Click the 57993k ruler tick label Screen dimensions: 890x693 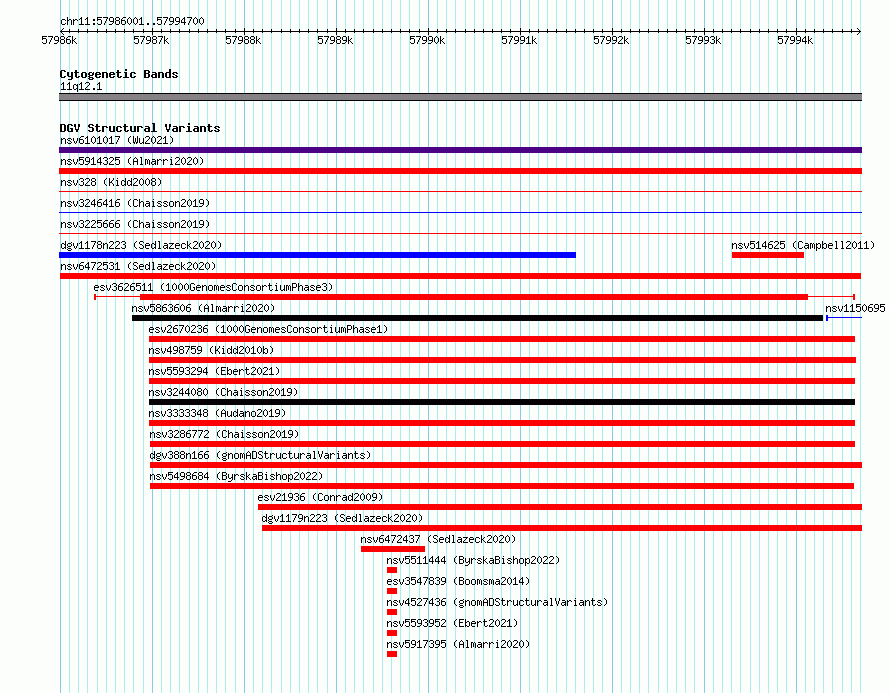point(703,40)
